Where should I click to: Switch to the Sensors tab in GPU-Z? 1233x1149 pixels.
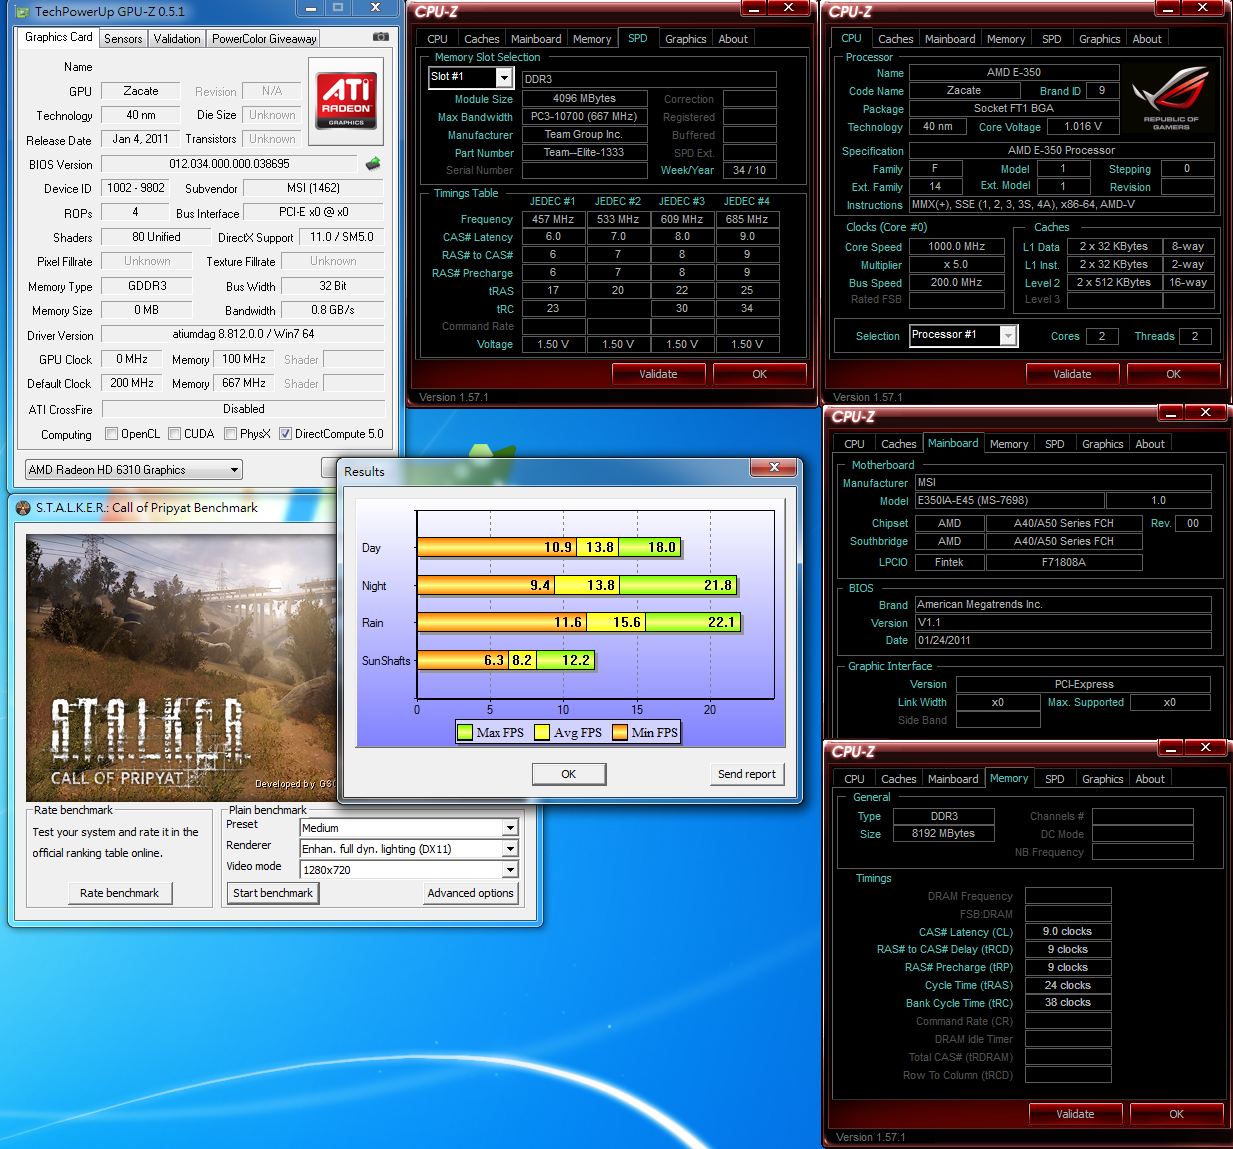[123, 39]
